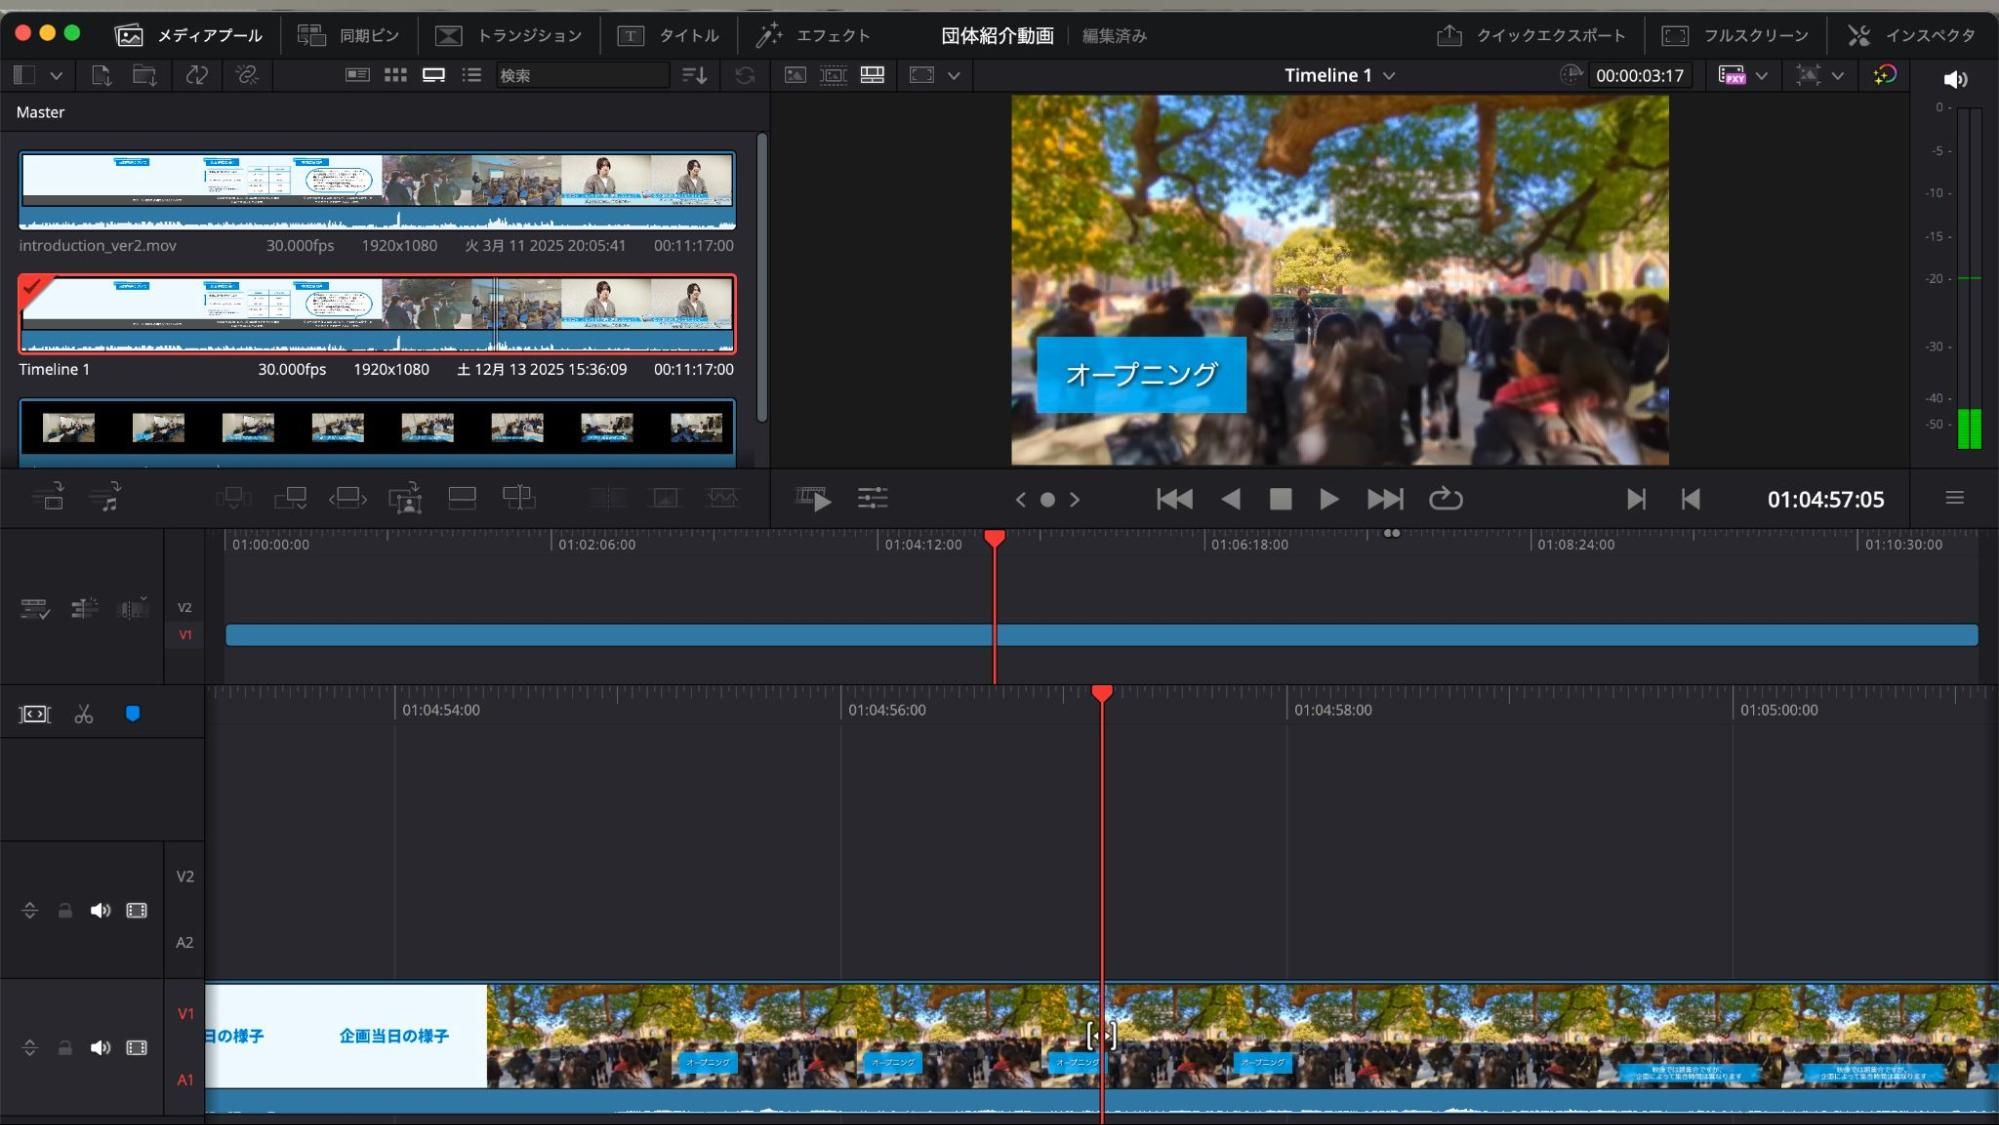Open the インスペクタ panel button

tap(1911, 36)
